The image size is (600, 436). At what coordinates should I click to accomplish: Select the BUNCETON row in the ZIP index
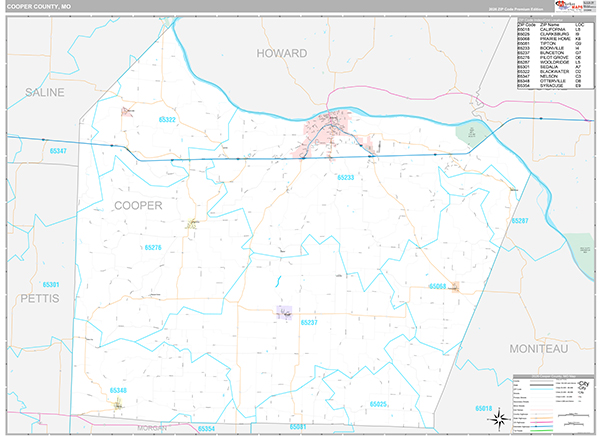coord(550,53)
